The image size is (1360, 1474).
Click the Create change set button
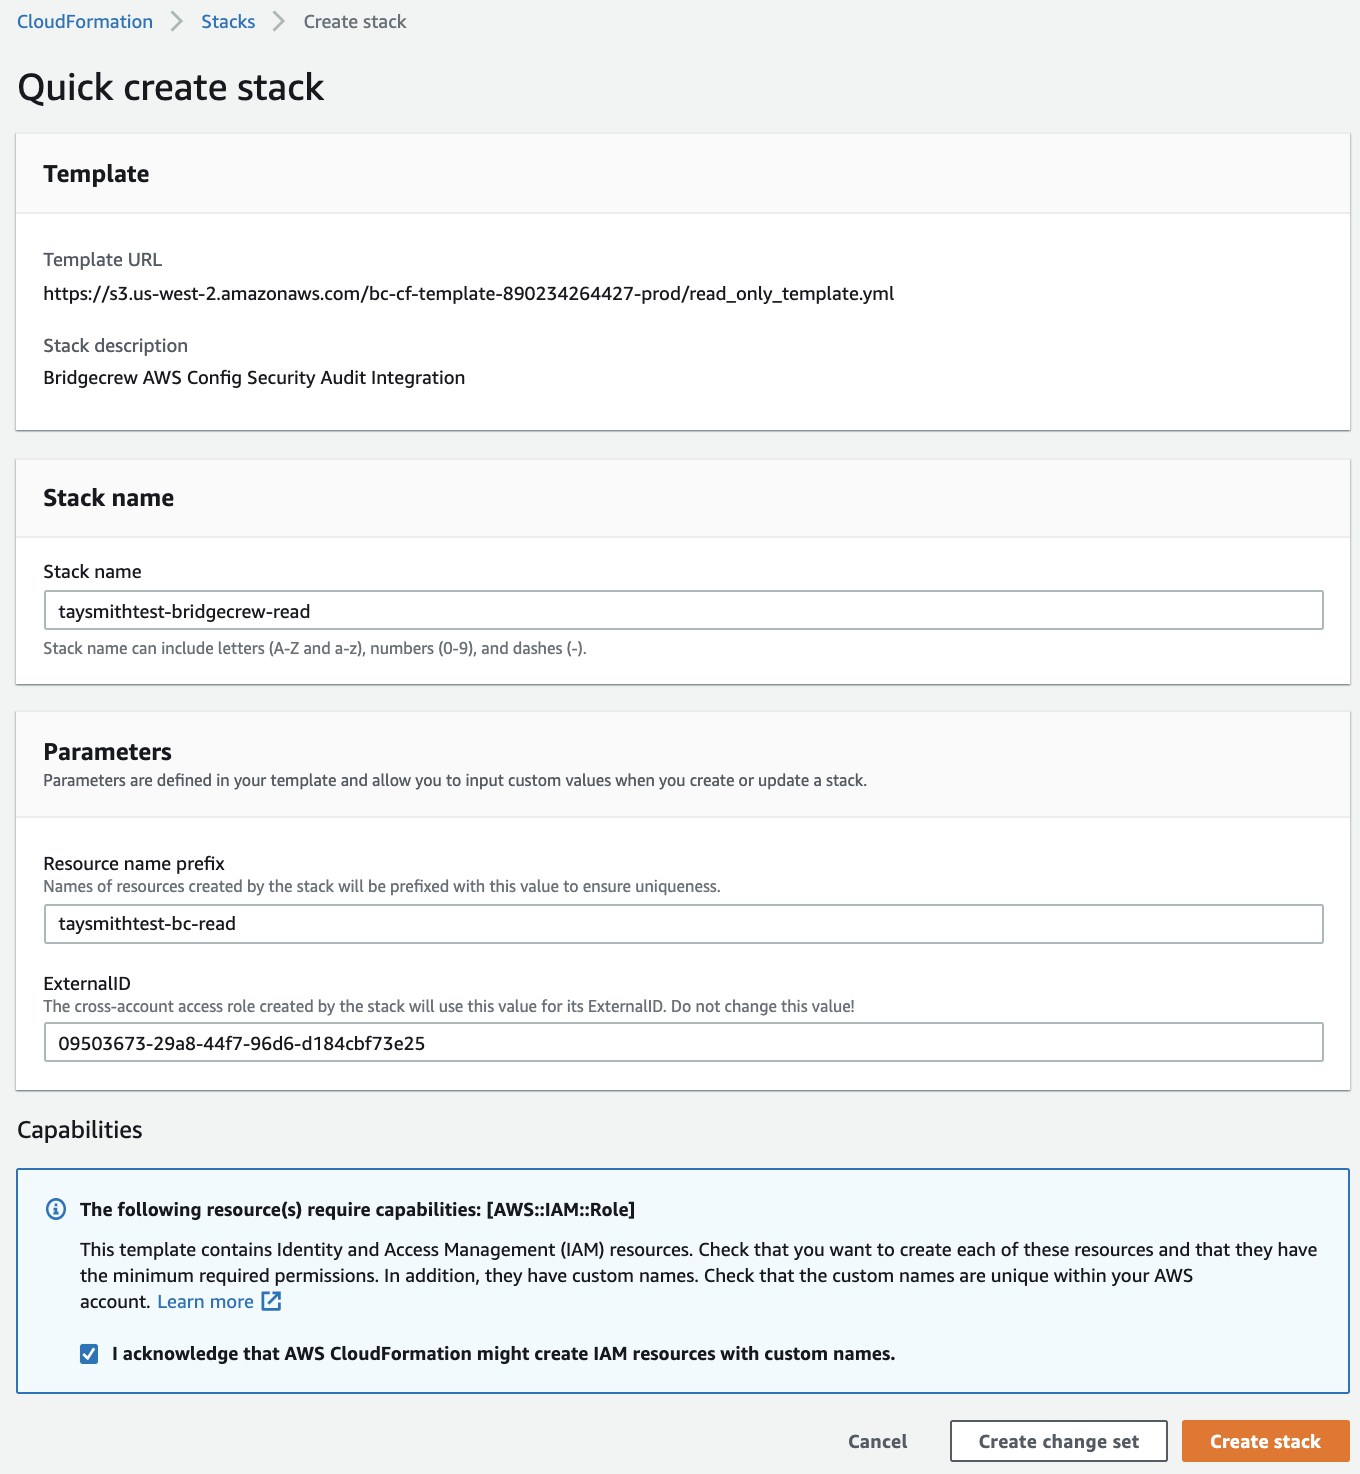tap(1058, 1441)
